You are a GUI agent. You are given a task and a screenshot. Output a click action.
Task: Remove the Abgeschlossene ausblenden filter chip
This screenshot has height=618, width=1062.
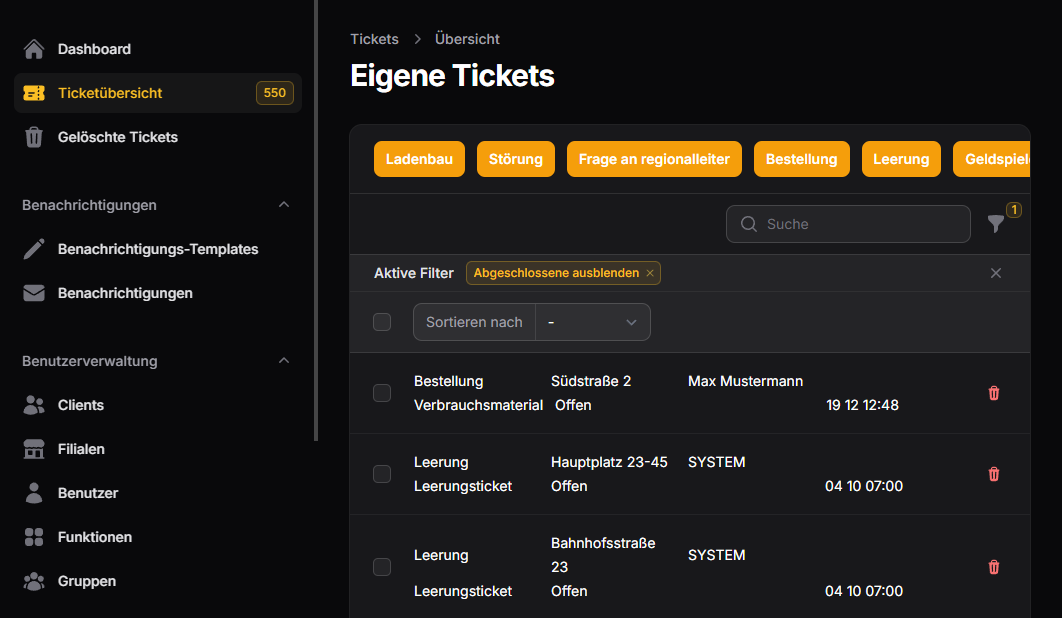(650, 273)
